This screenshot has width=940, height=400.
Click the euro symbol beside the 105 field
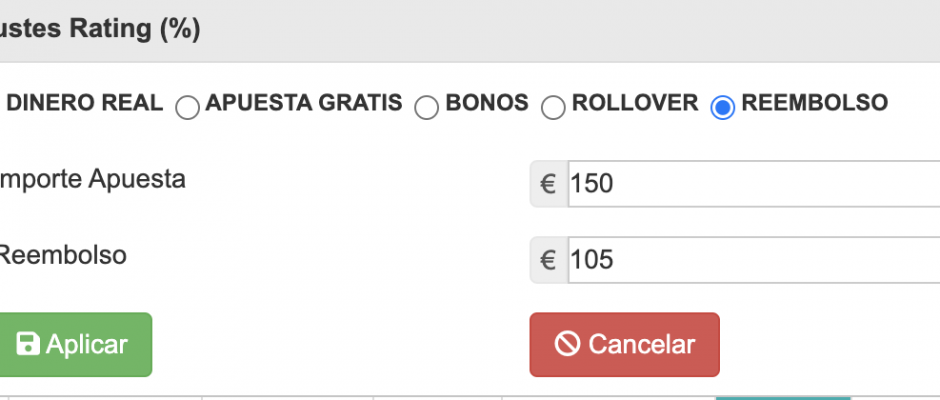point(549,260)
